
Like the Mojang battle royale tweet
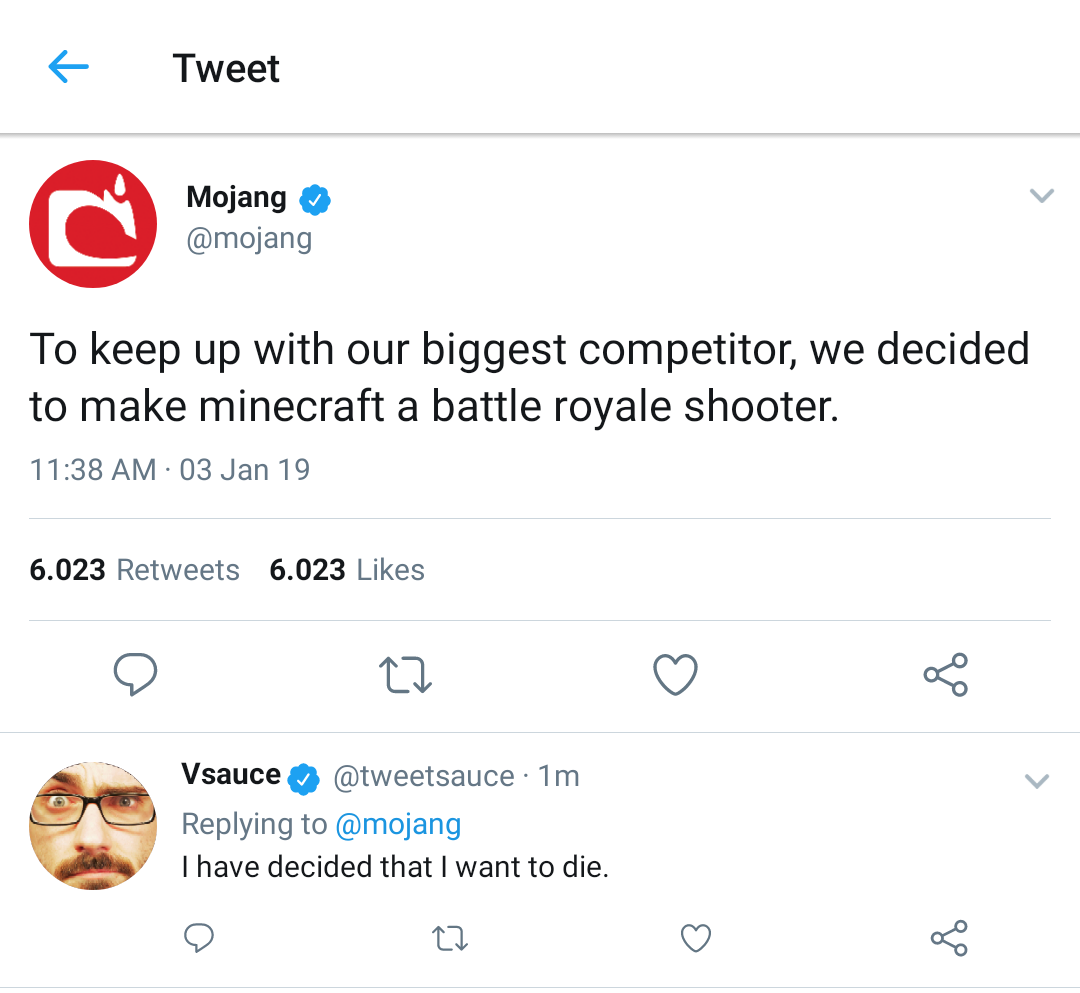point(675,675)
